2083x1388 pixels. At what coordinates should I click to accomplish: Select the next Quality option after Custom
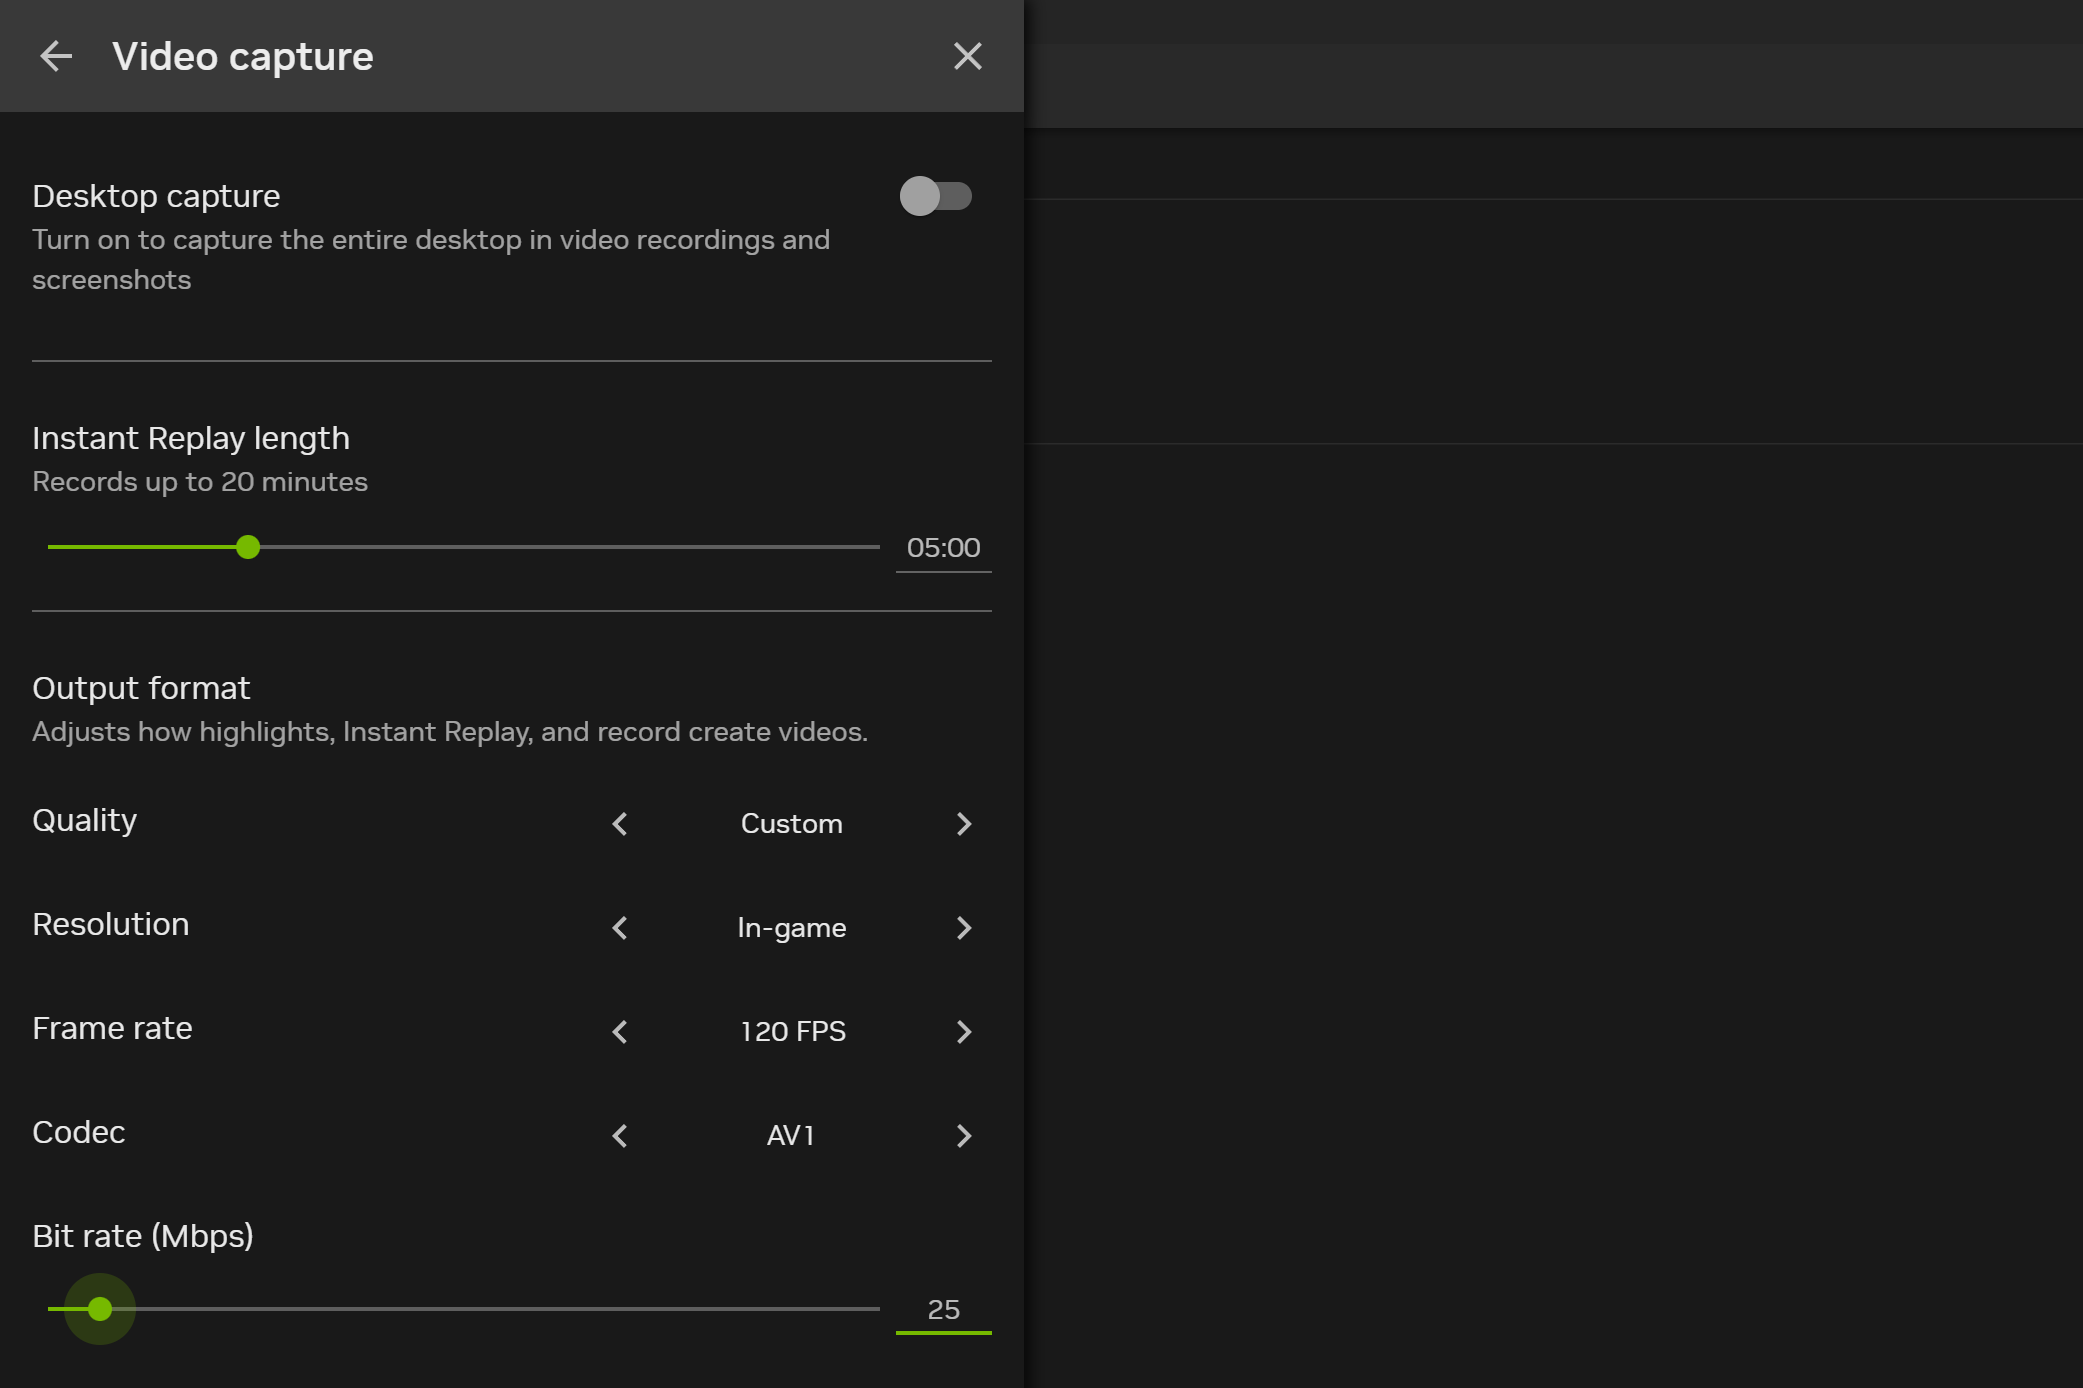tap(964, 824)
